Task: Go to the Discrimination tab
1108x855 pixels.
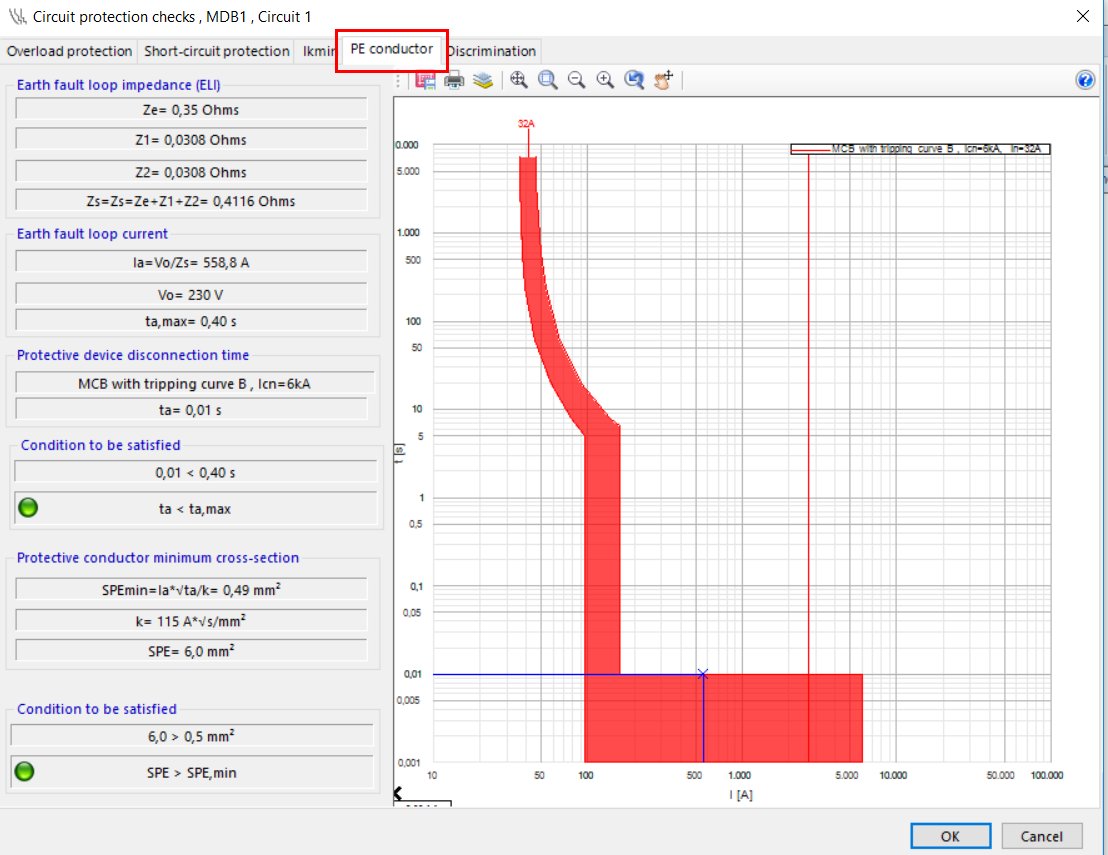Action: 491,51
